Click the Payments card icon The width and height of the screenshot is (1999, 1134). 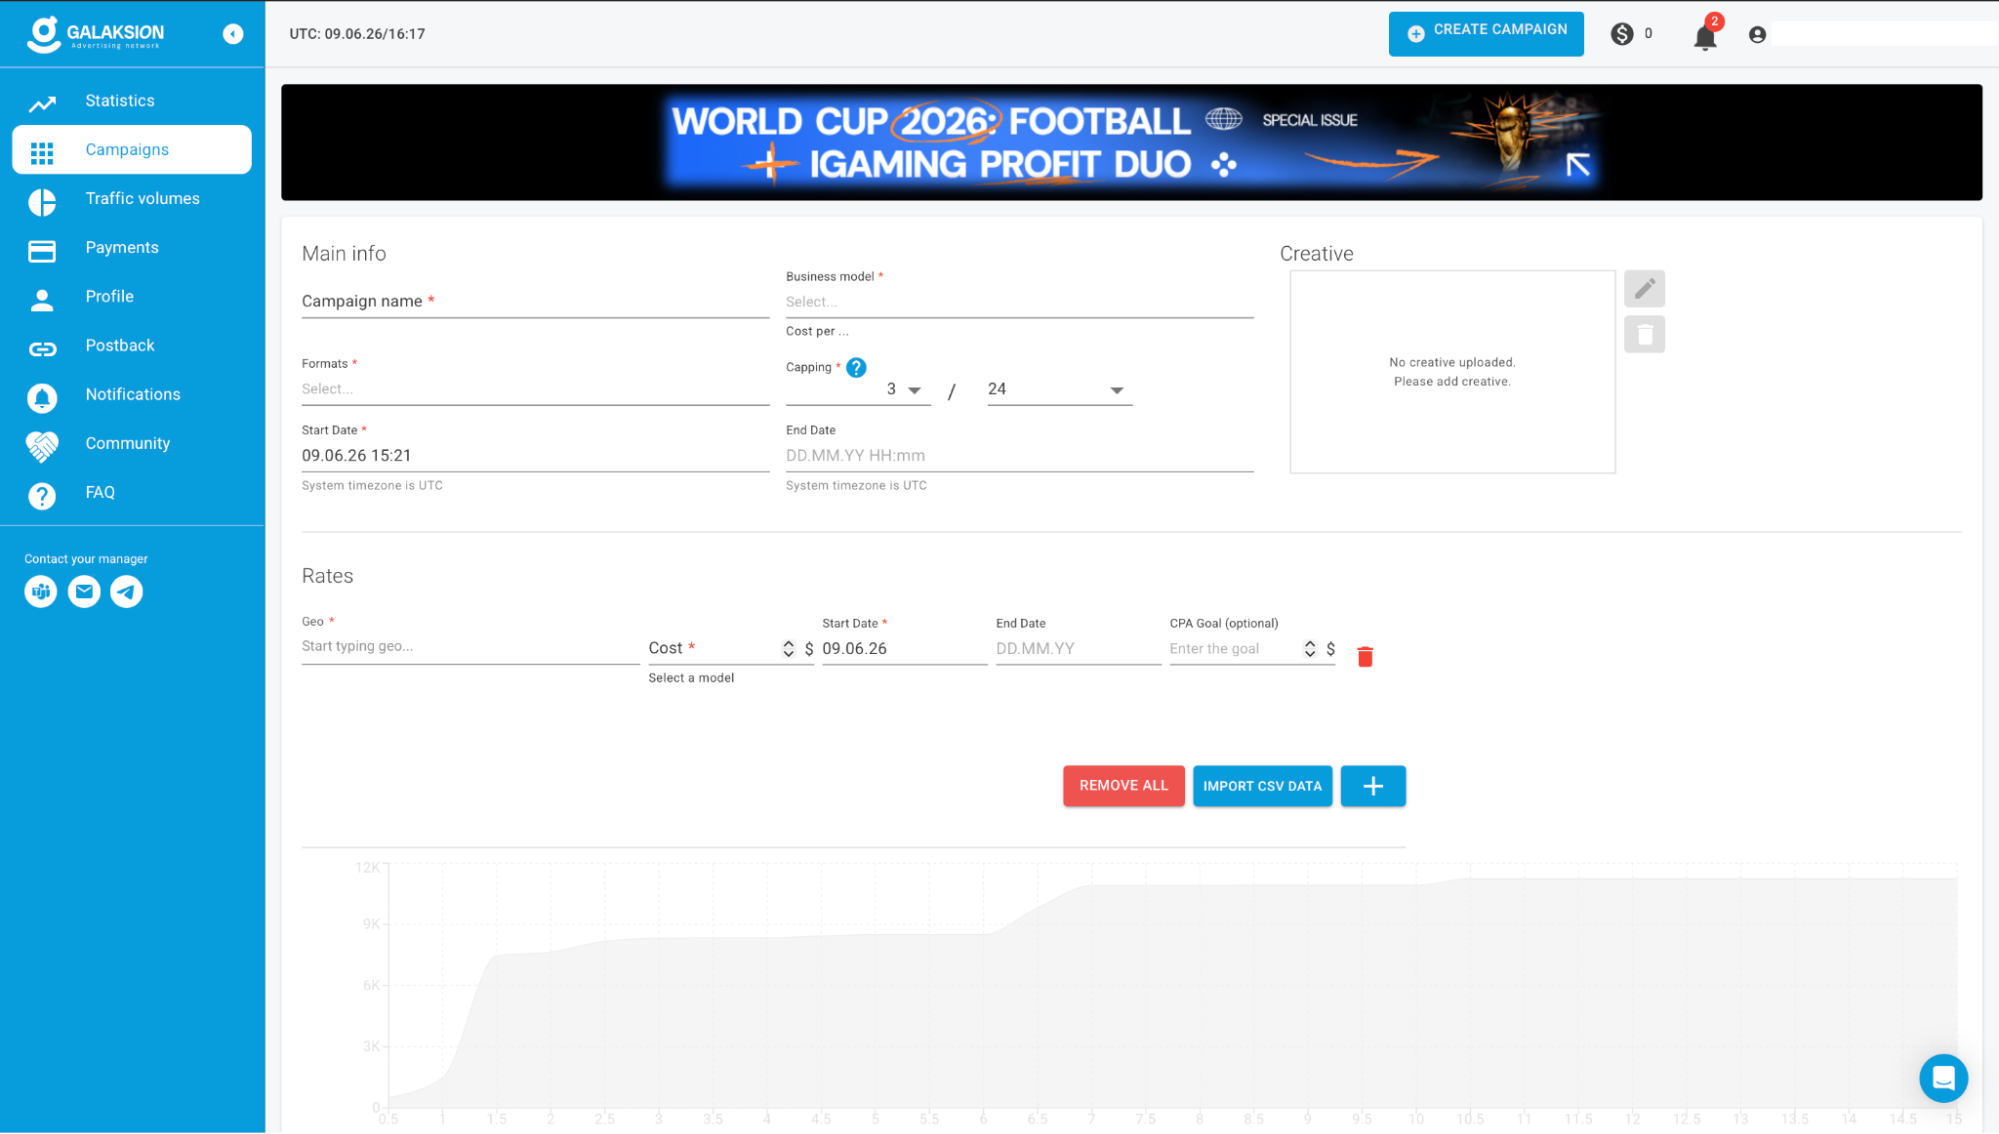pos(42,249)
